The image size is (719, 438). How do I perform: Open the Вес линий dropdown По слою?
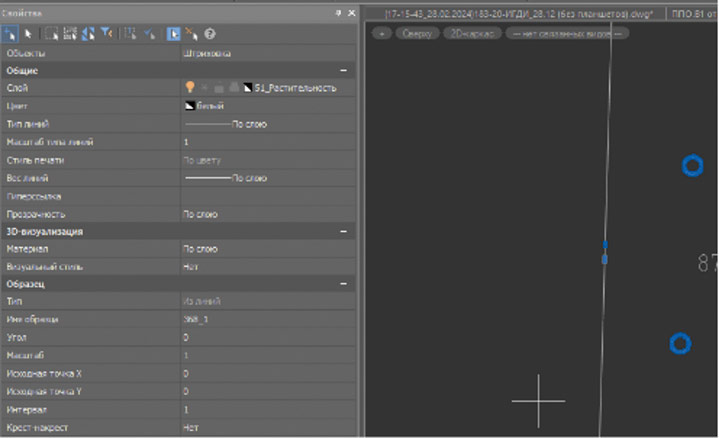pos(269,178)
